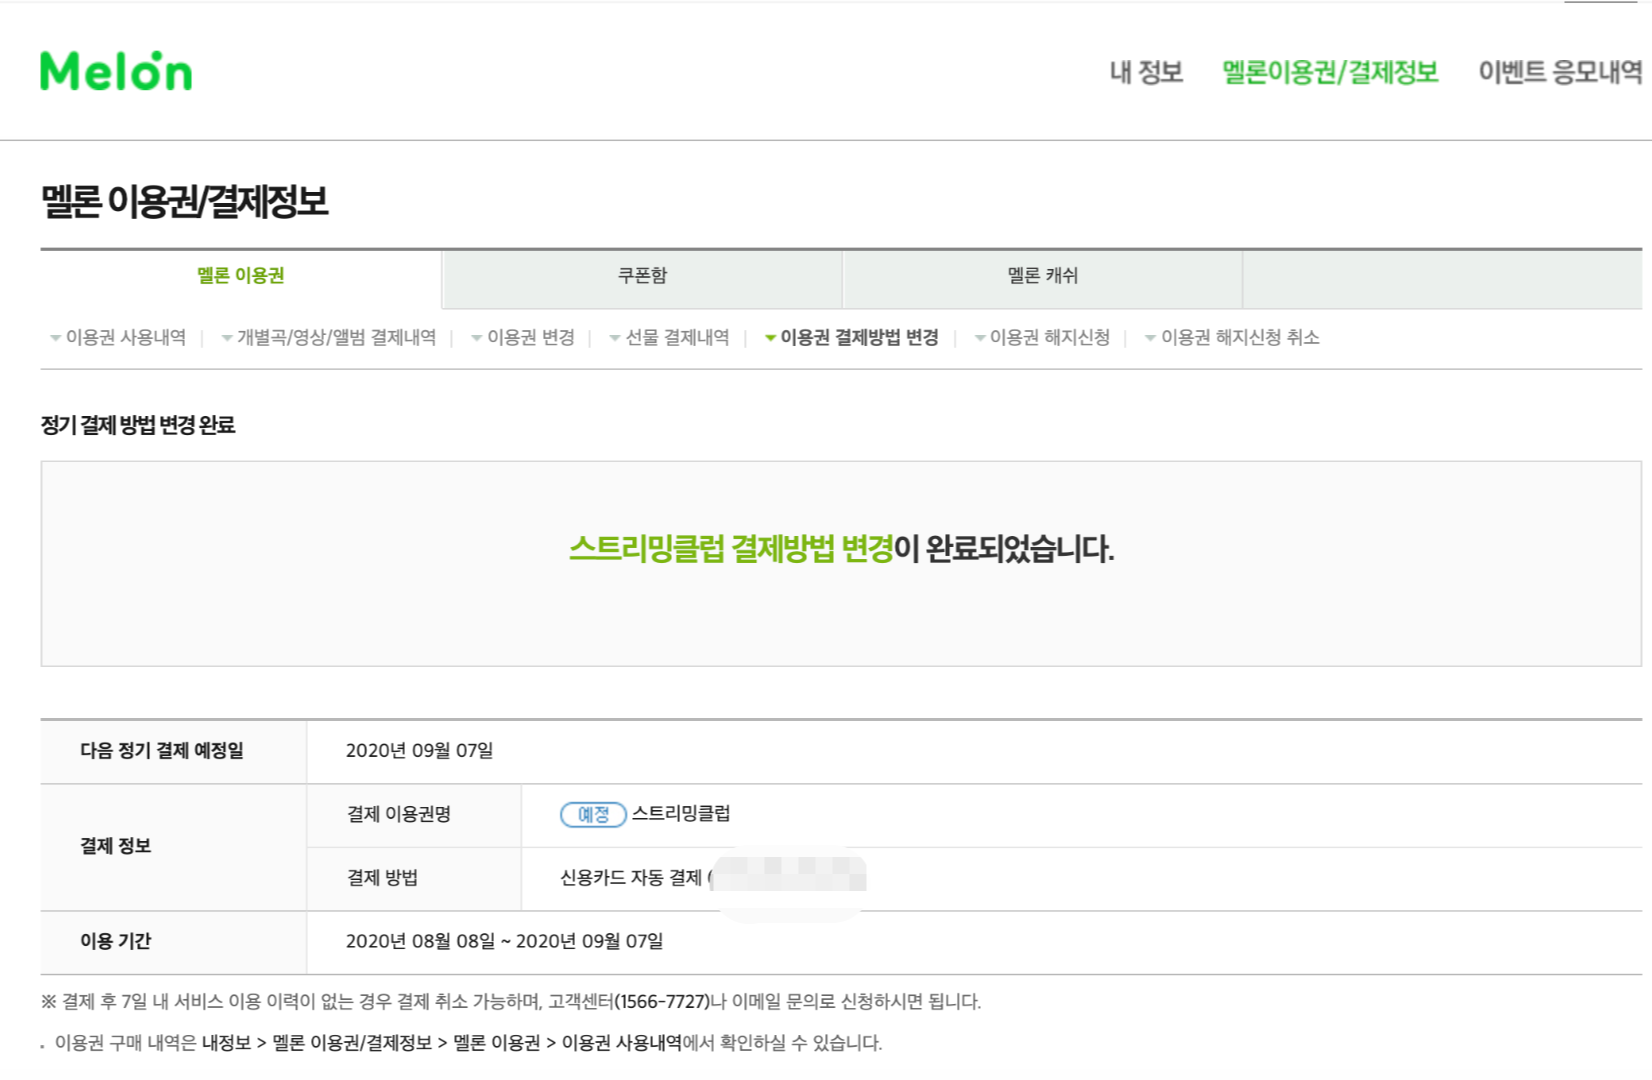Screen dimensions: 1652x1080
Task: Click the usage period 2020년 08월 08일 ~ 2020년 09월 07일
Action: click(505, 942)
